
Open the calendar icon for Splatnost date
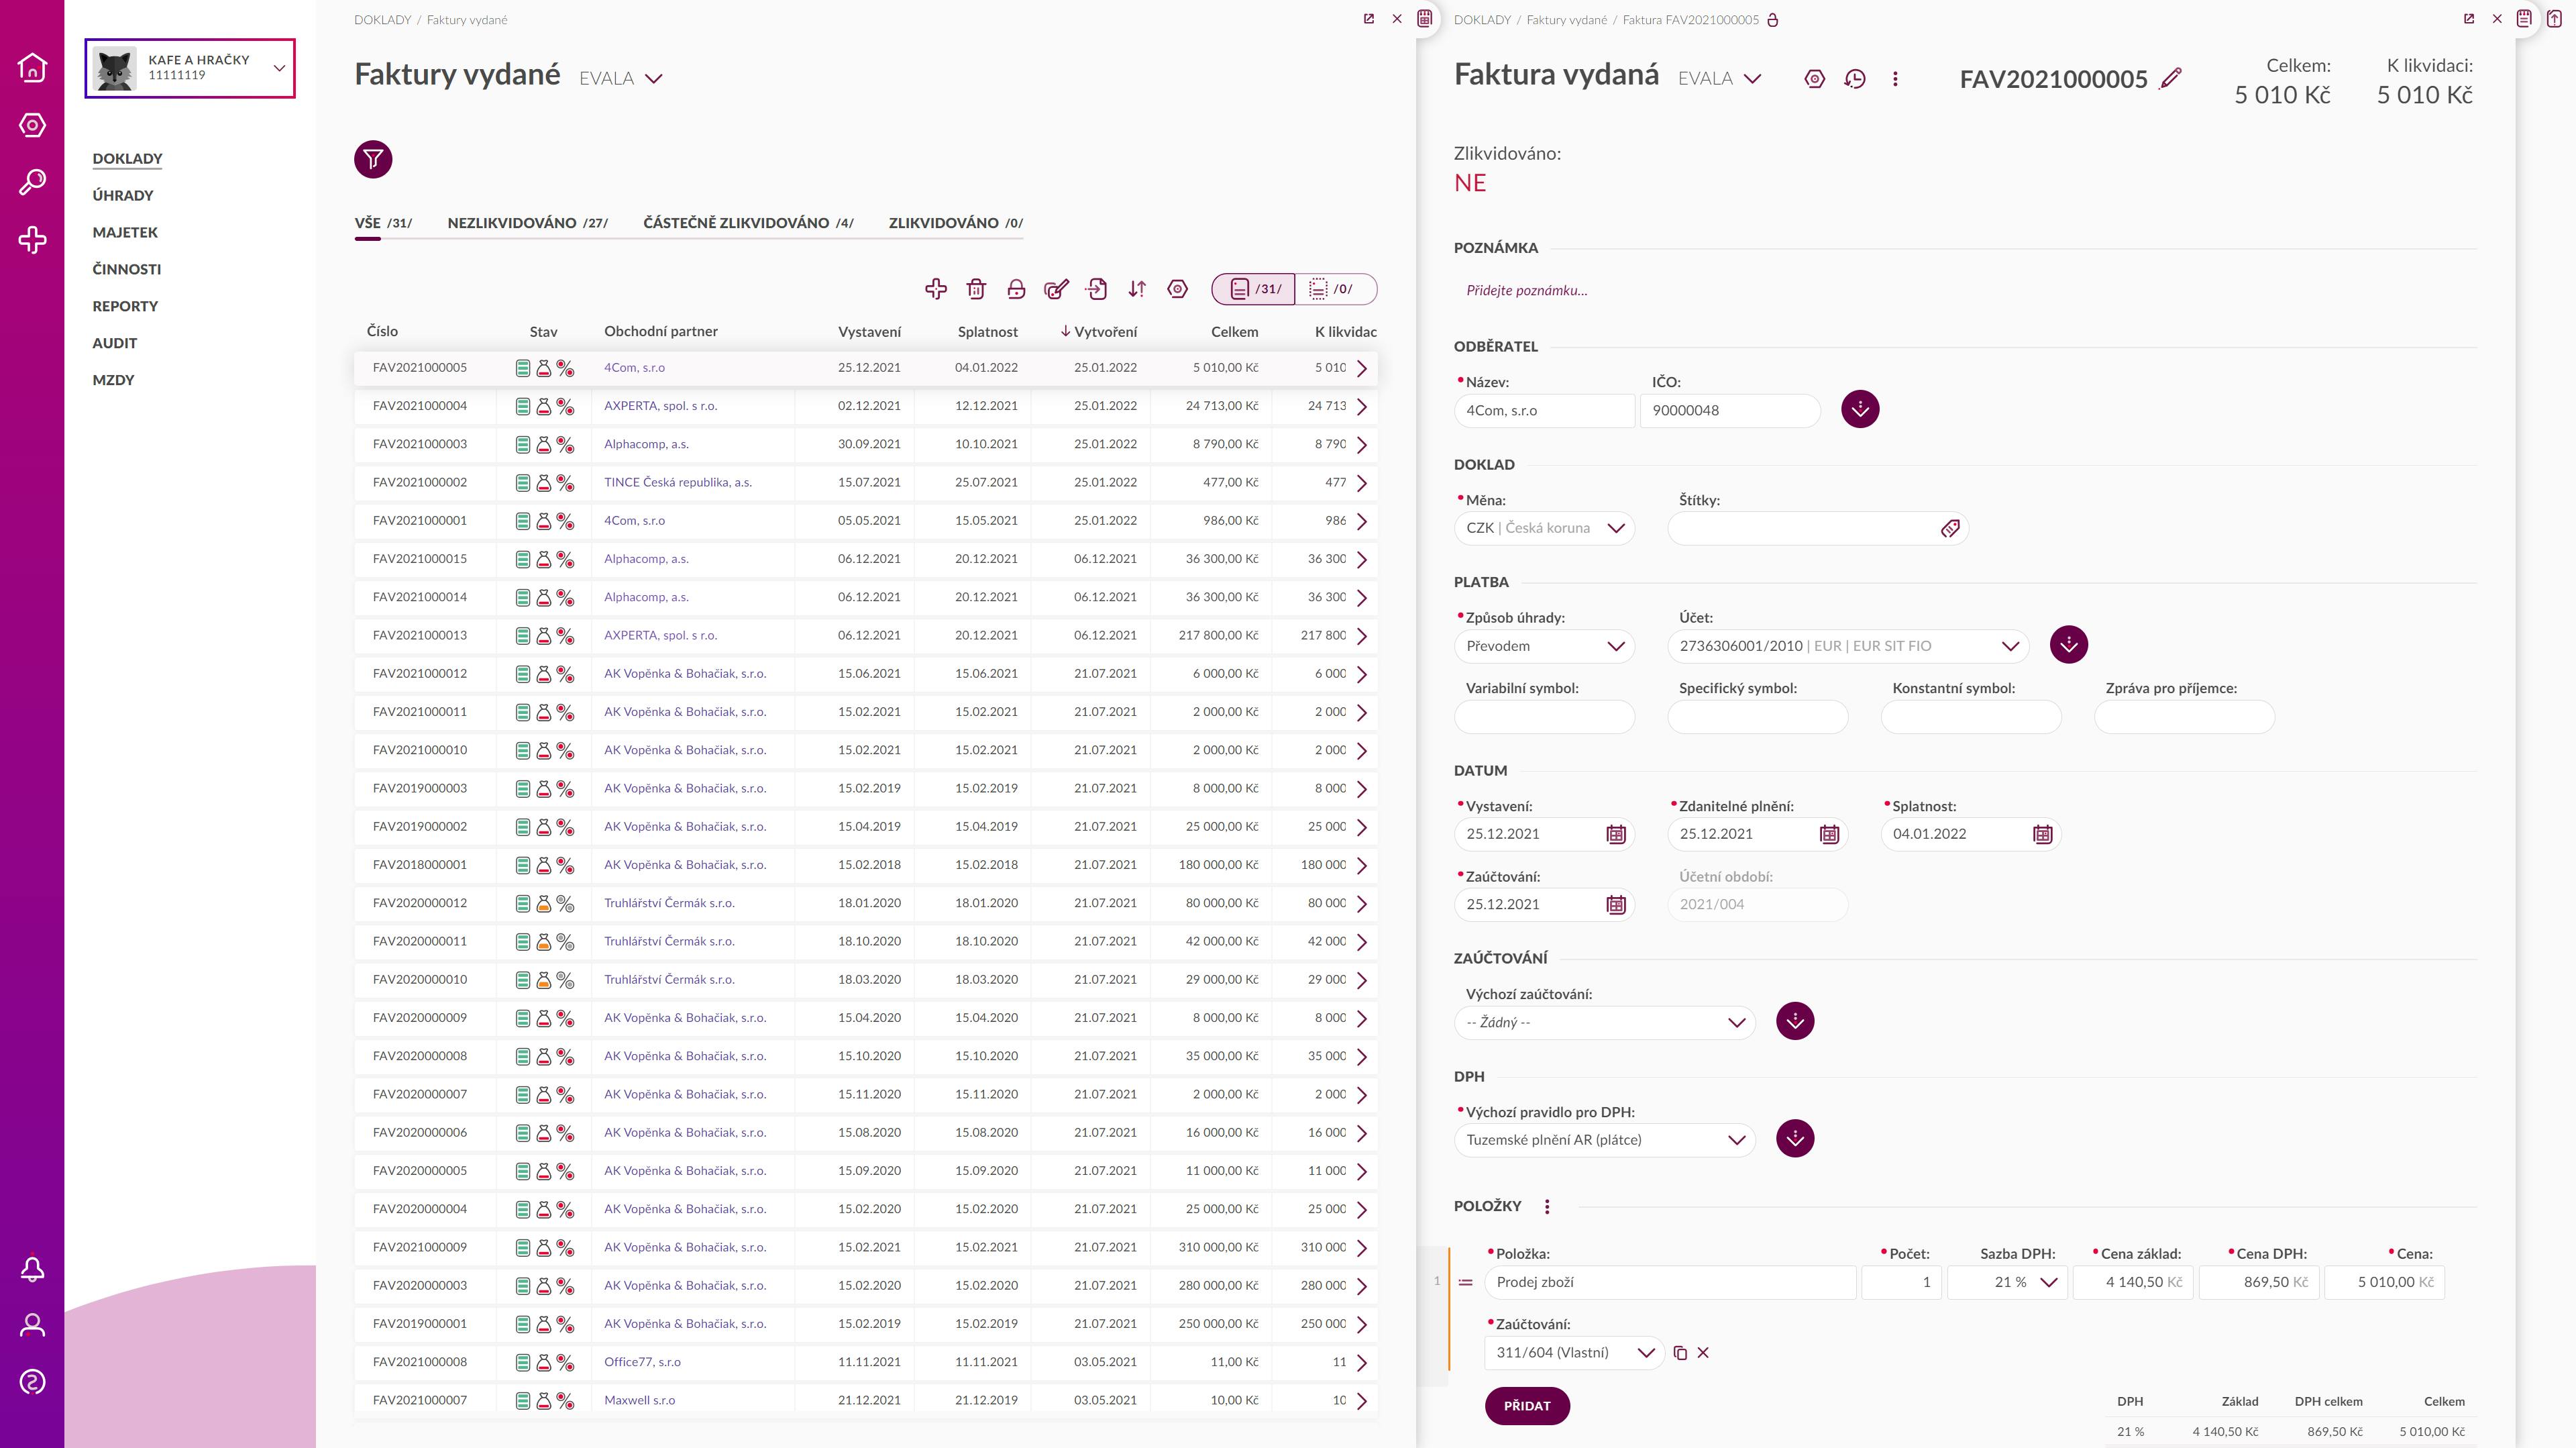(x=2043, y=834)
